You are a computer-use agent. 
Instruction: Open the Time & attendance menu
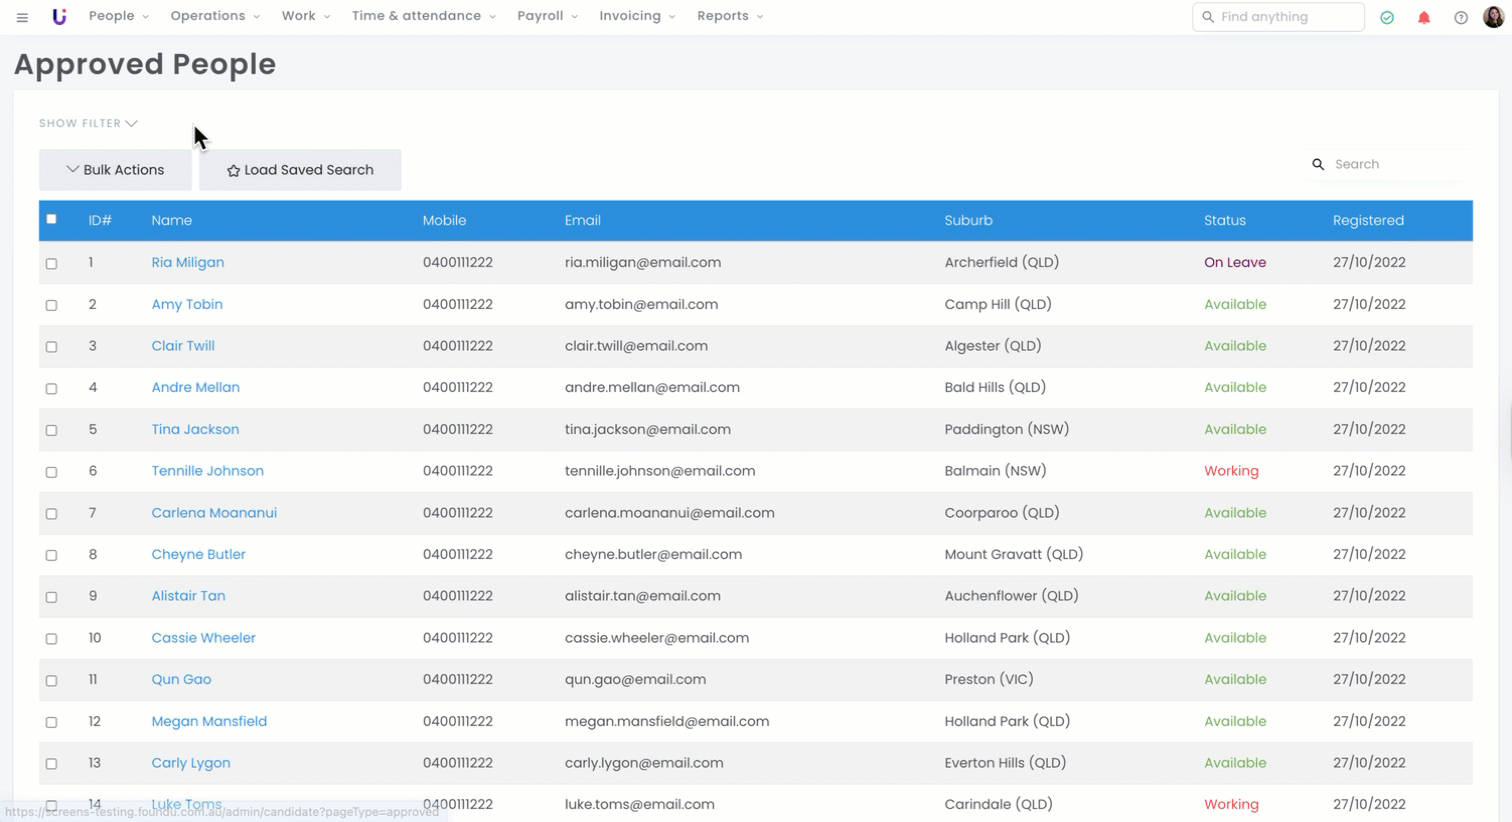tap(423, 16)
